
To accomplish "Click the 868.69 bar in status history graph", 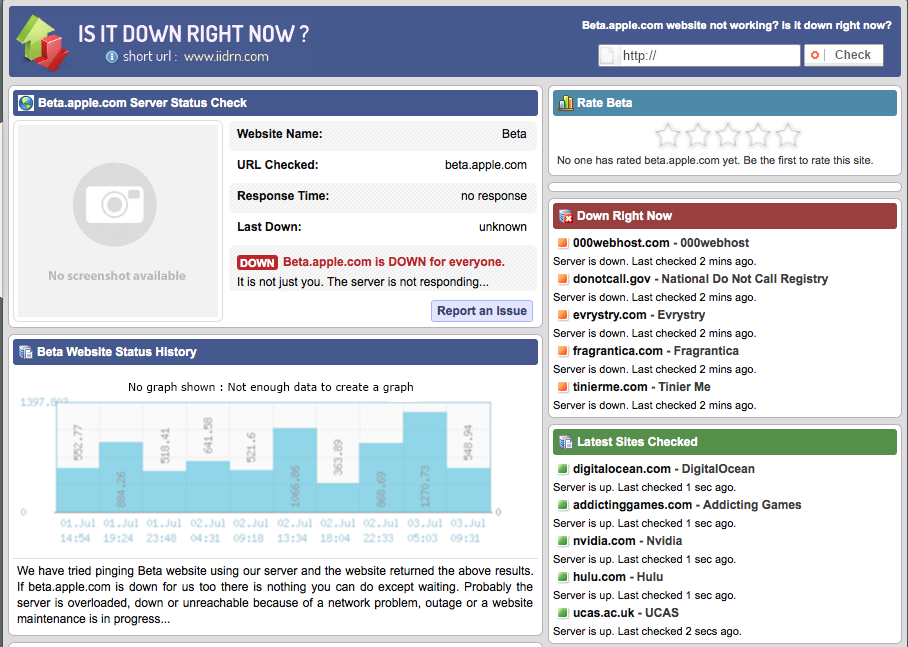I will 381,477.
